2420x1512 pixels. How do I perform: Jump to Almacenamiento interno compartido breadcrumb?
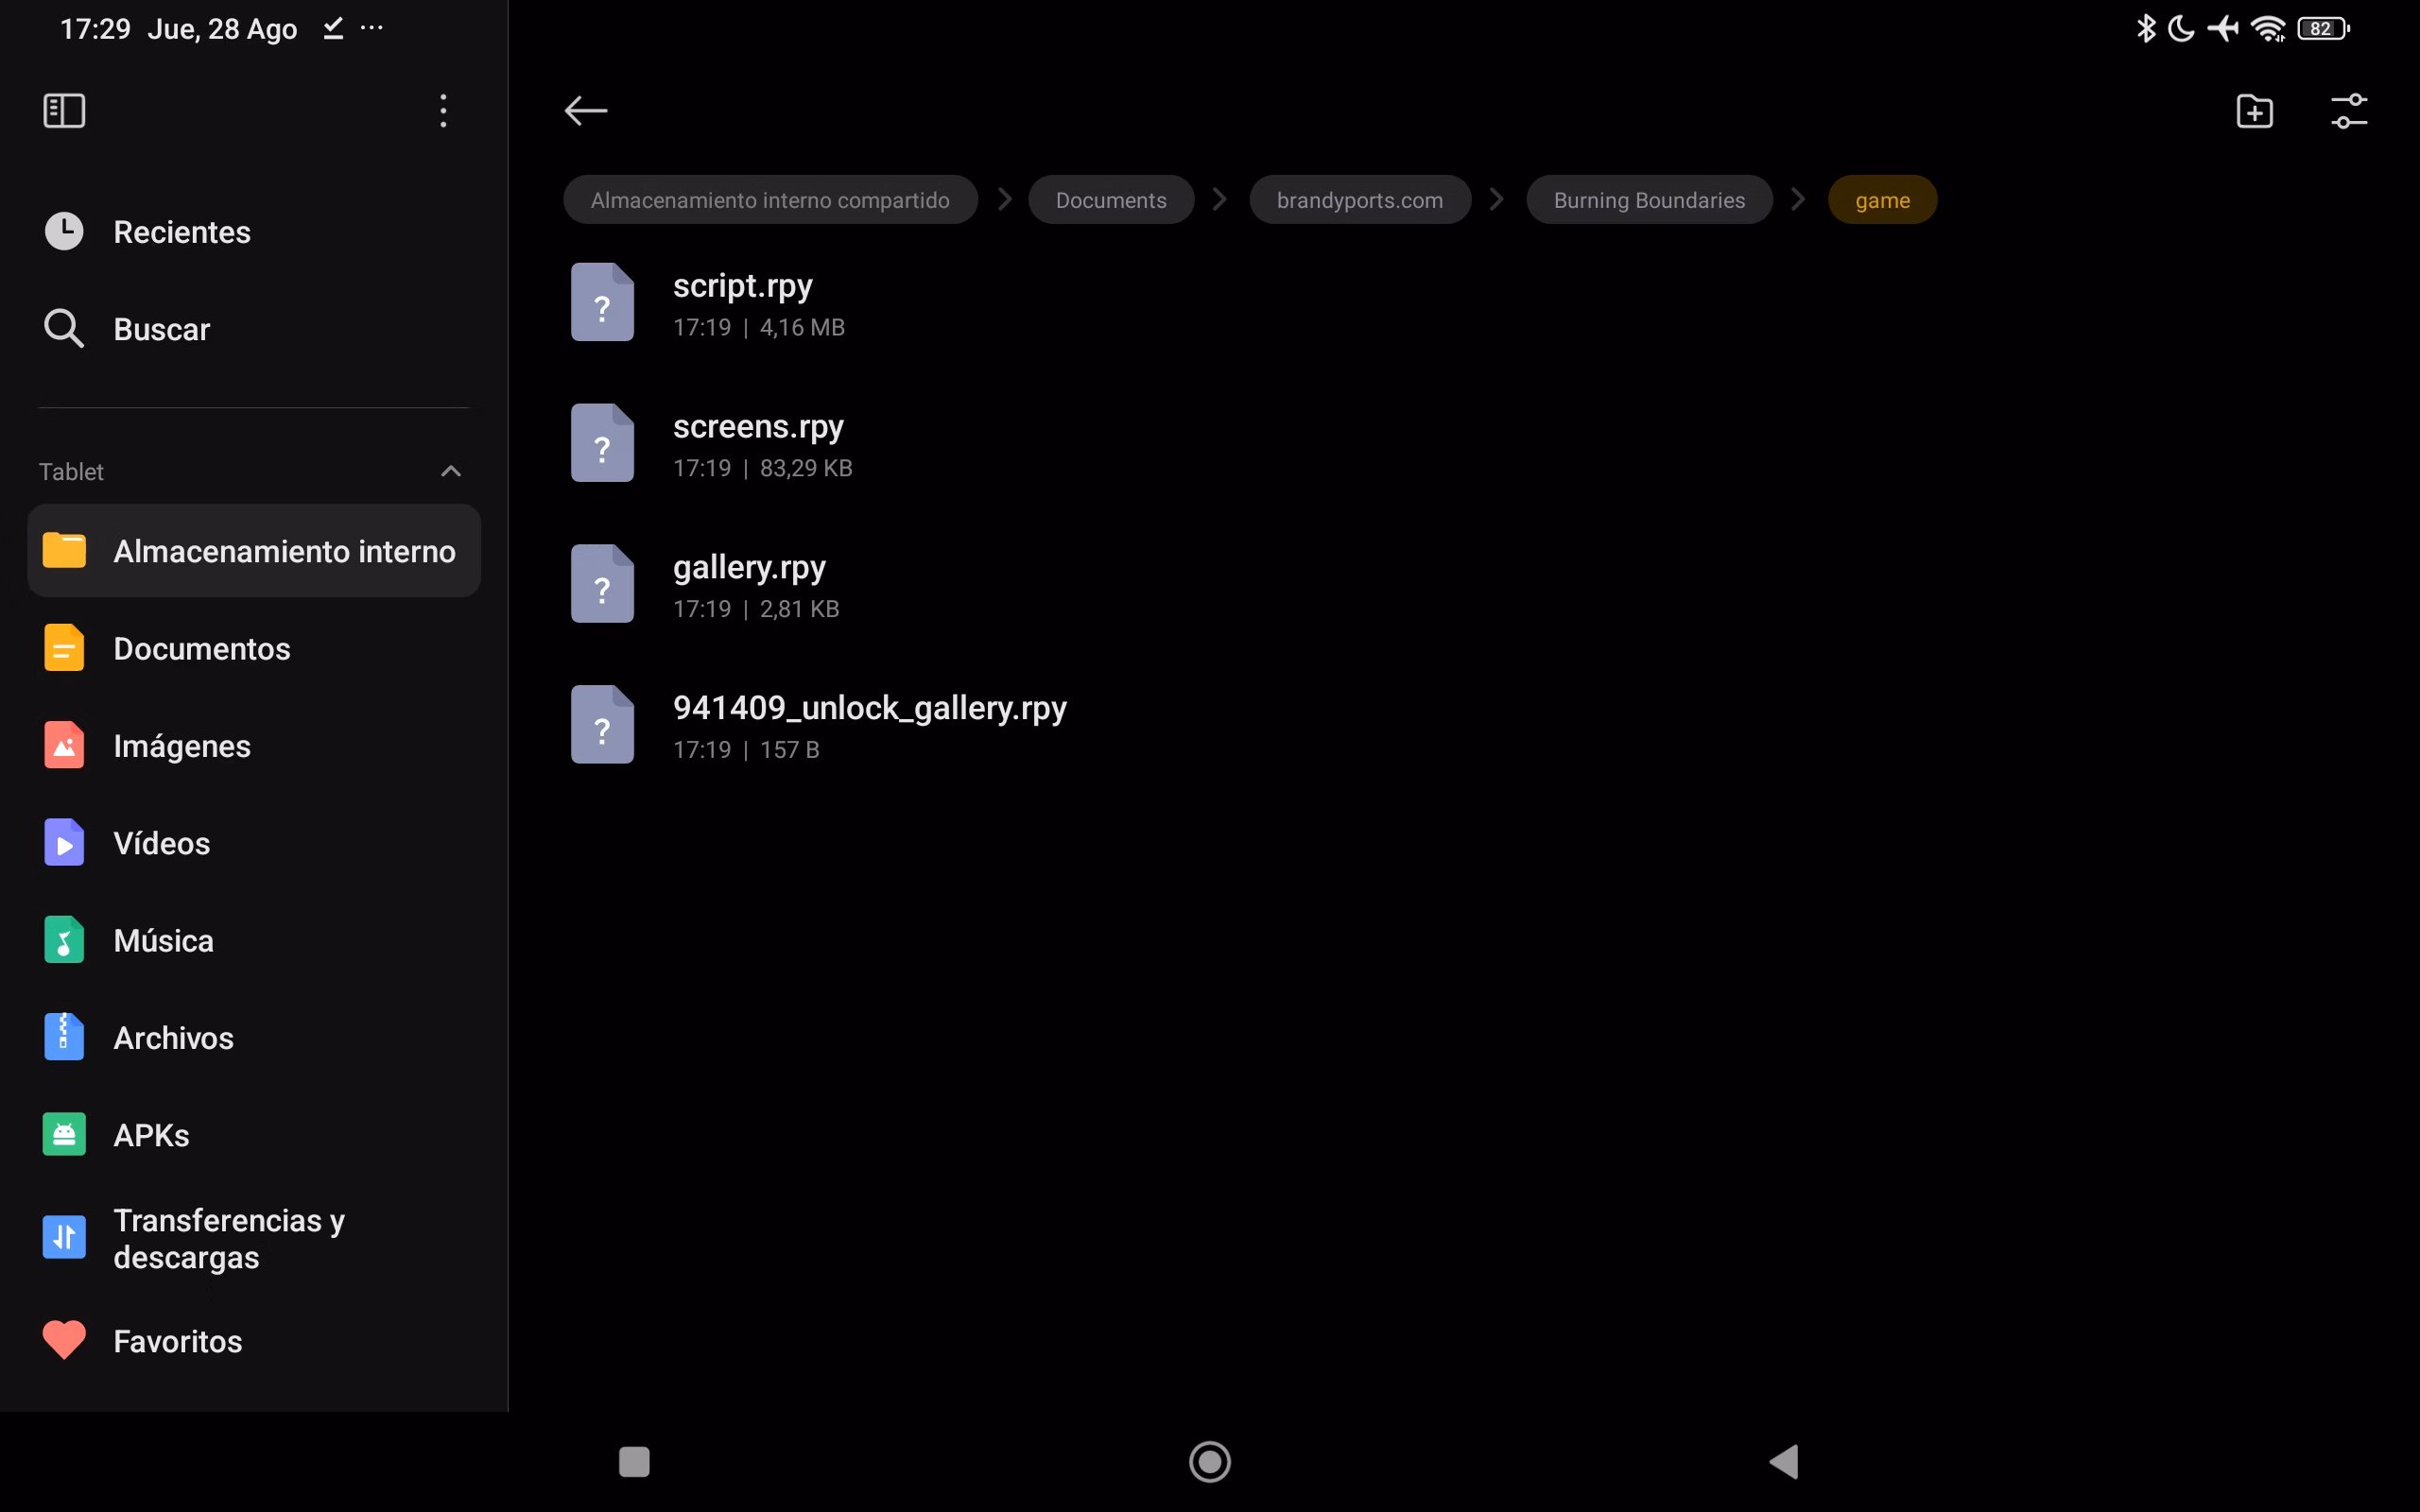click(770, 200)
